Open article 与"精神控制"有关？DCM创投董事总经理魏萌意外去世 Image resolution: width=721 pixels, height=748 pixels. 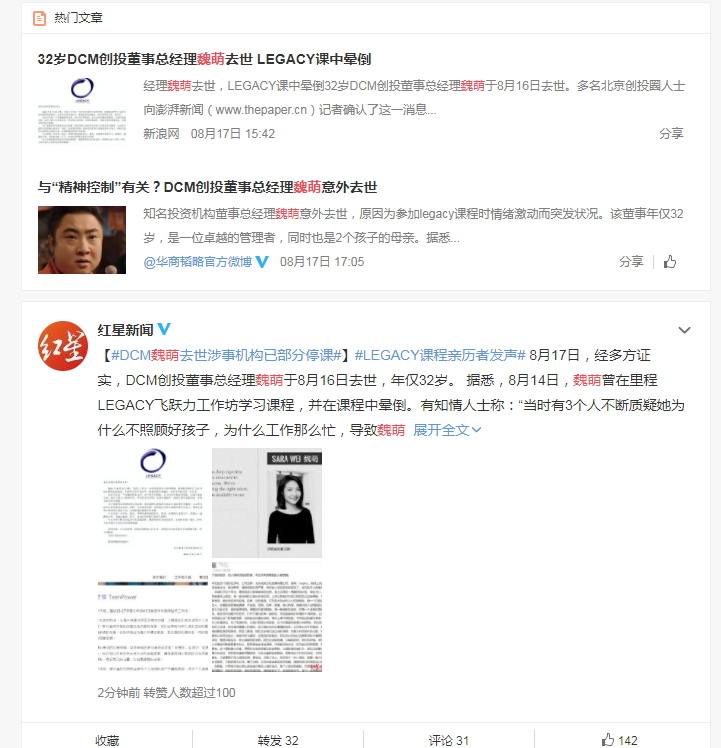click(208, 187)
